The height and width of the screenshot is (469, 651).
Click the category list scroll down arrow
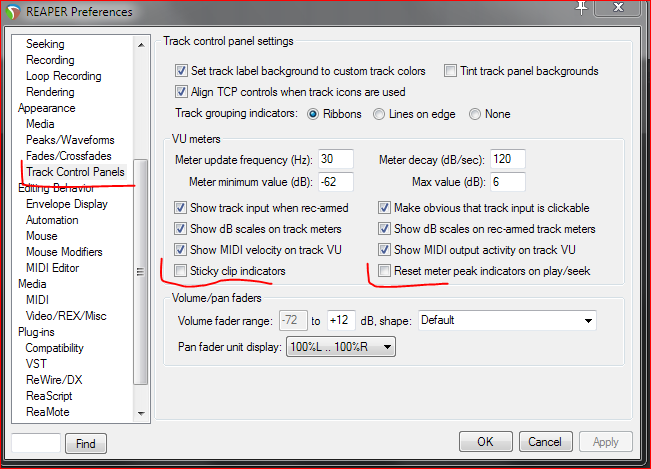(141, 413)
